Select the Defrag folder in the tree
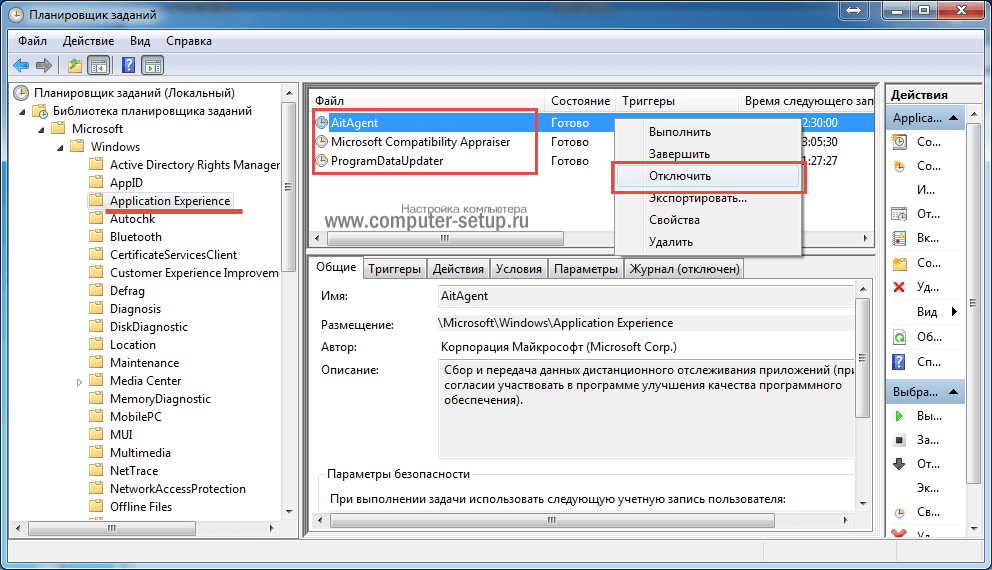 (x=127, y=291)
